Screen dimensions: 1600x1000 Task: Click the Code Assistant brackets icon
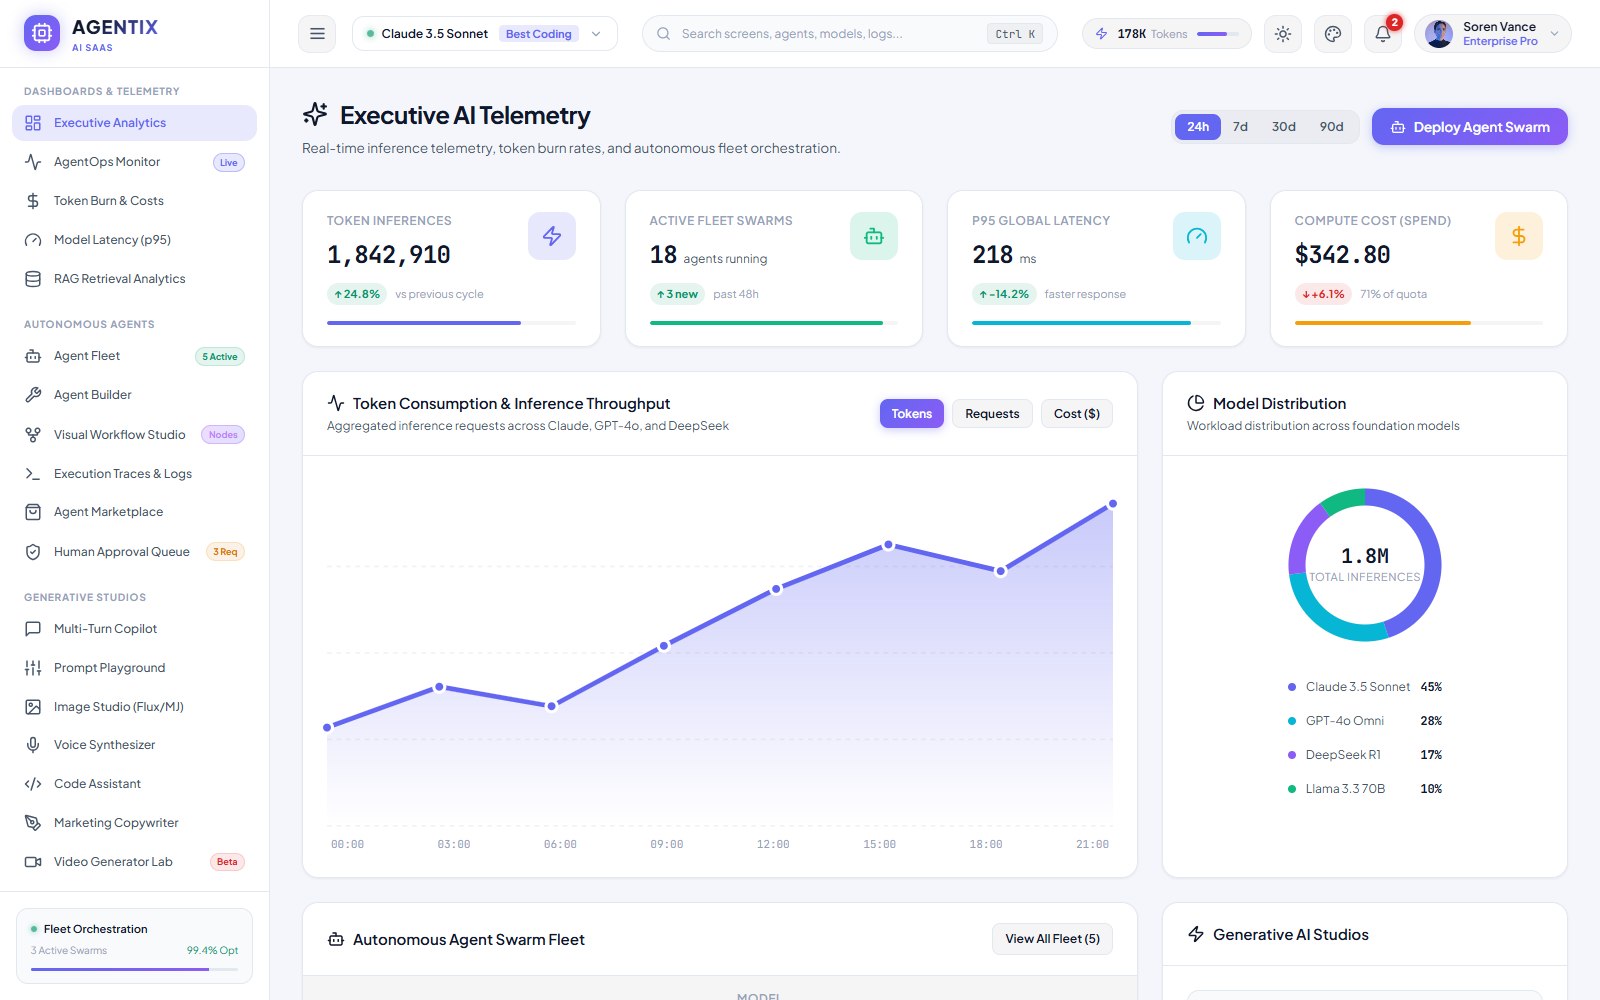[33, 784]
